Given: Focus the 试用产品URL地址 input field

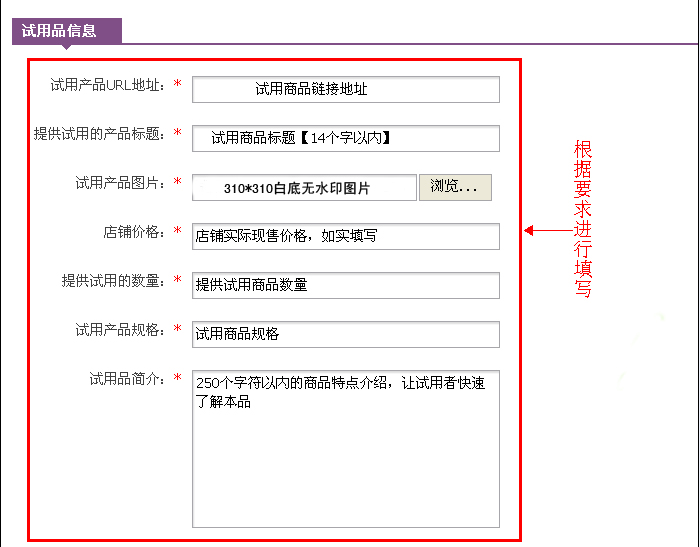Looking at the screenshot, I should coord(345,89).
